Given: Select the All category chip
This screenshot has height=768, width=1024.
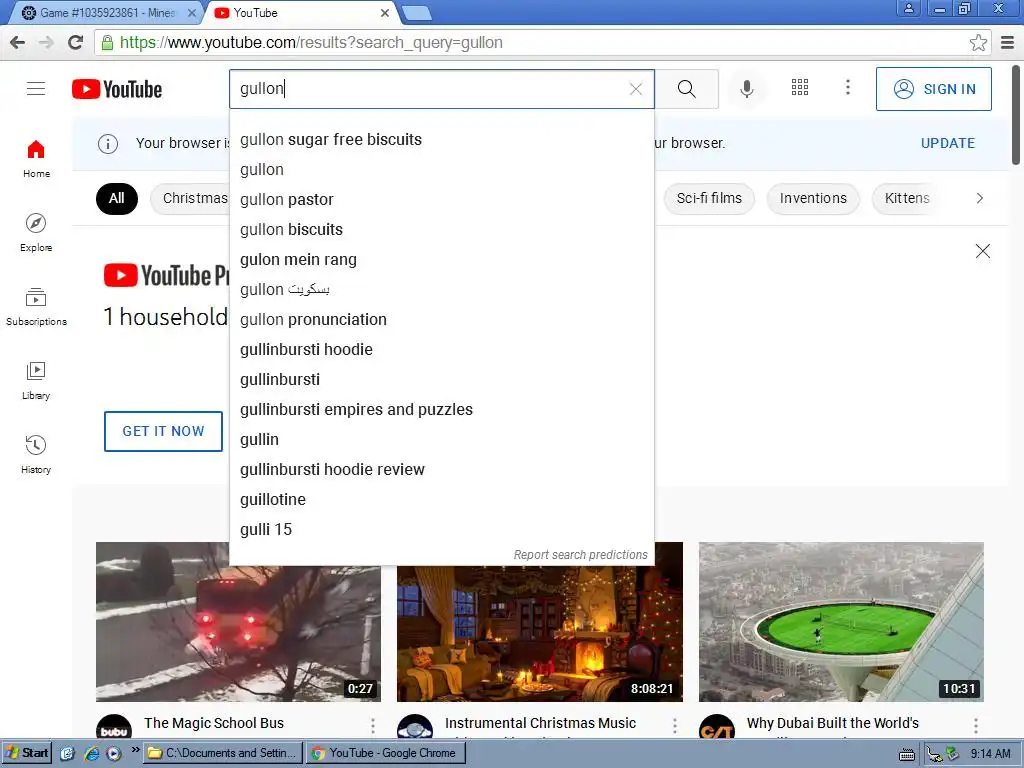Looking at the screenshot, I should tap(117, 199).
